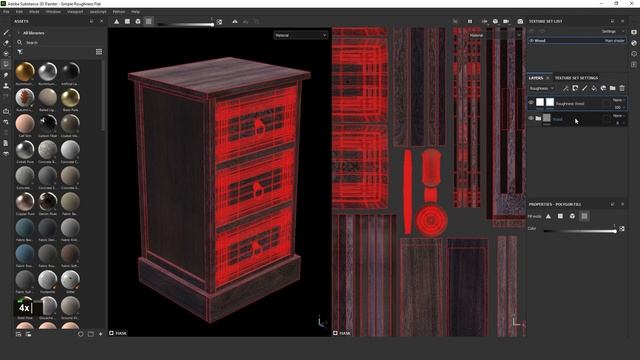Open the Help menu
The width and height of the screenshot is (640, 360).
(x=136, y=12)
